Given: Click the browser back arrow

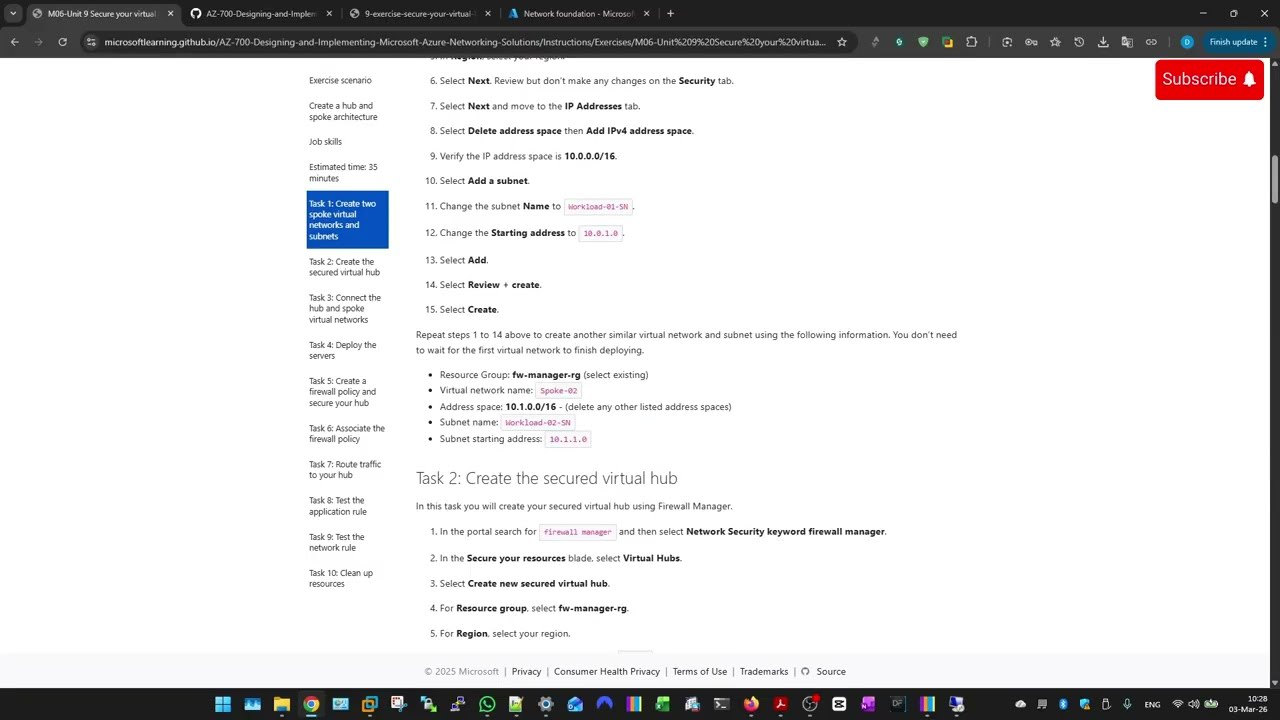Looking at the screenshot, I should 14,42.
